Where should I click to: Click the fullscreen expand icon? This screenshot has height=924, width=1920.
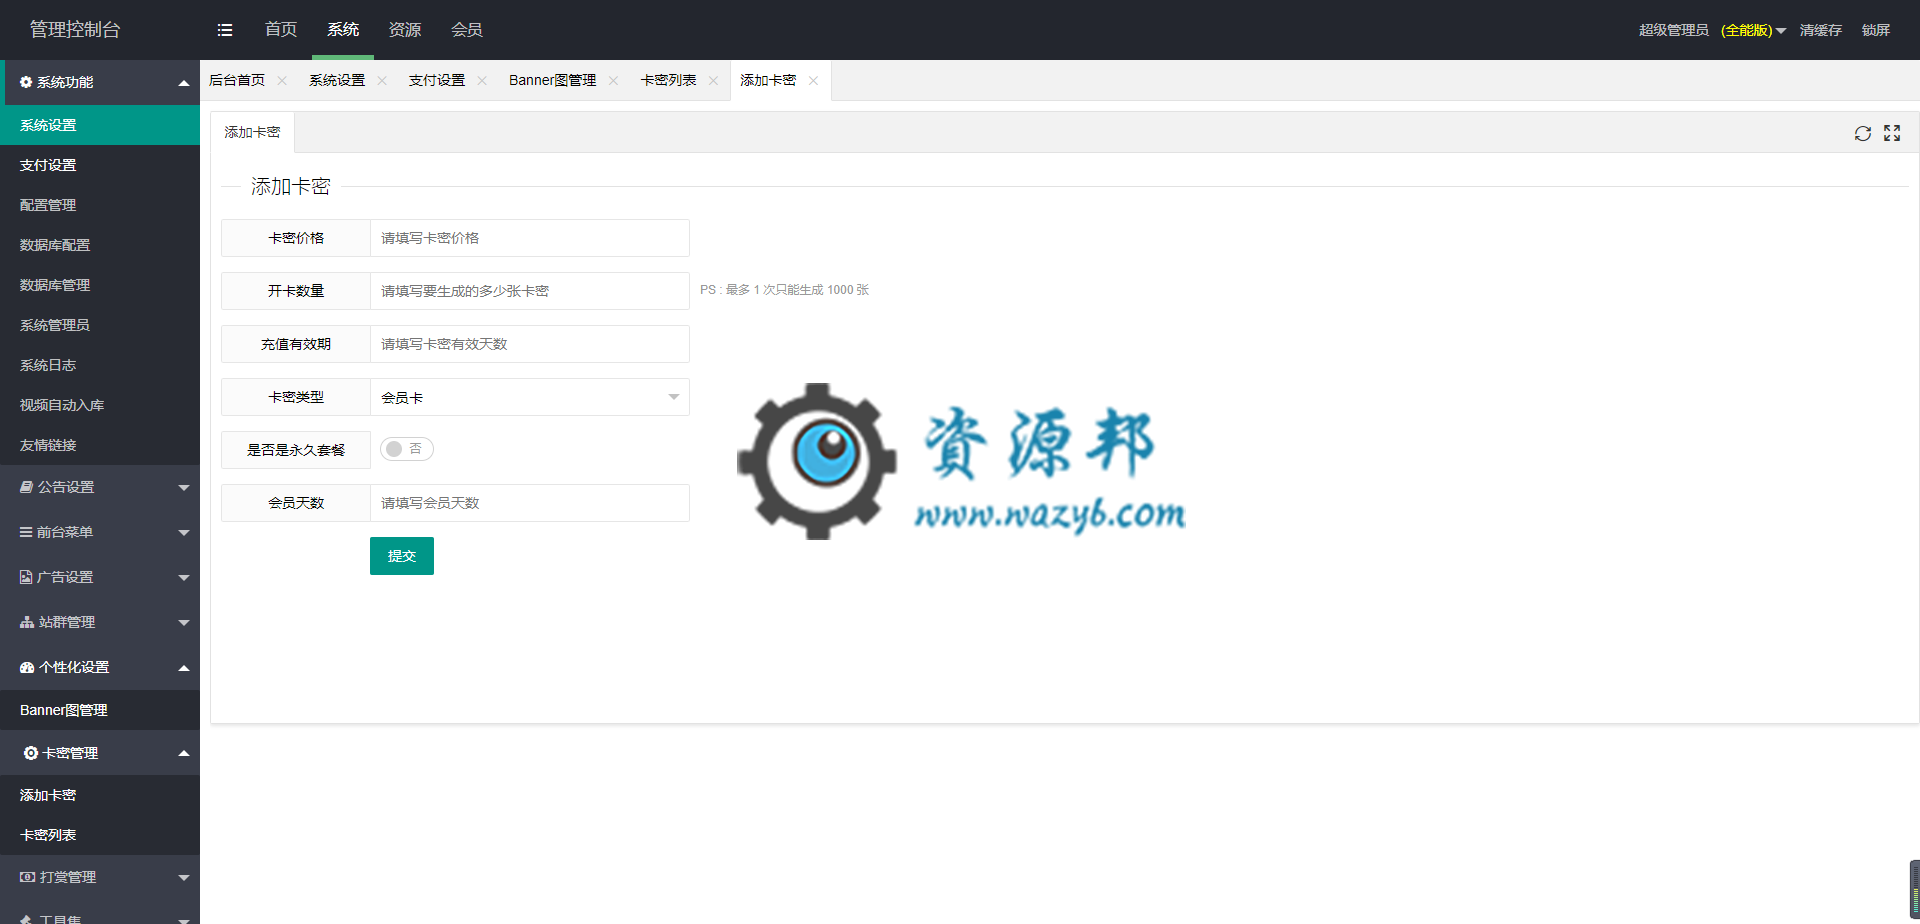pyautogui.click(x=1892, y=133)
